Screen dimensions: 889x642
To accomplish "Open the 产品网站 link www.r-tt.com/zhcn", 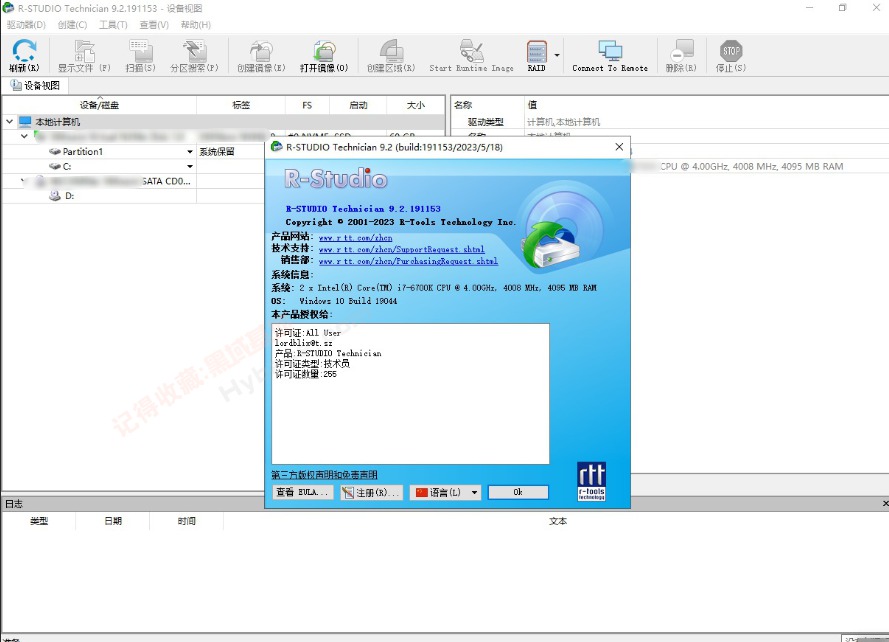I will (x=355, y=238).
